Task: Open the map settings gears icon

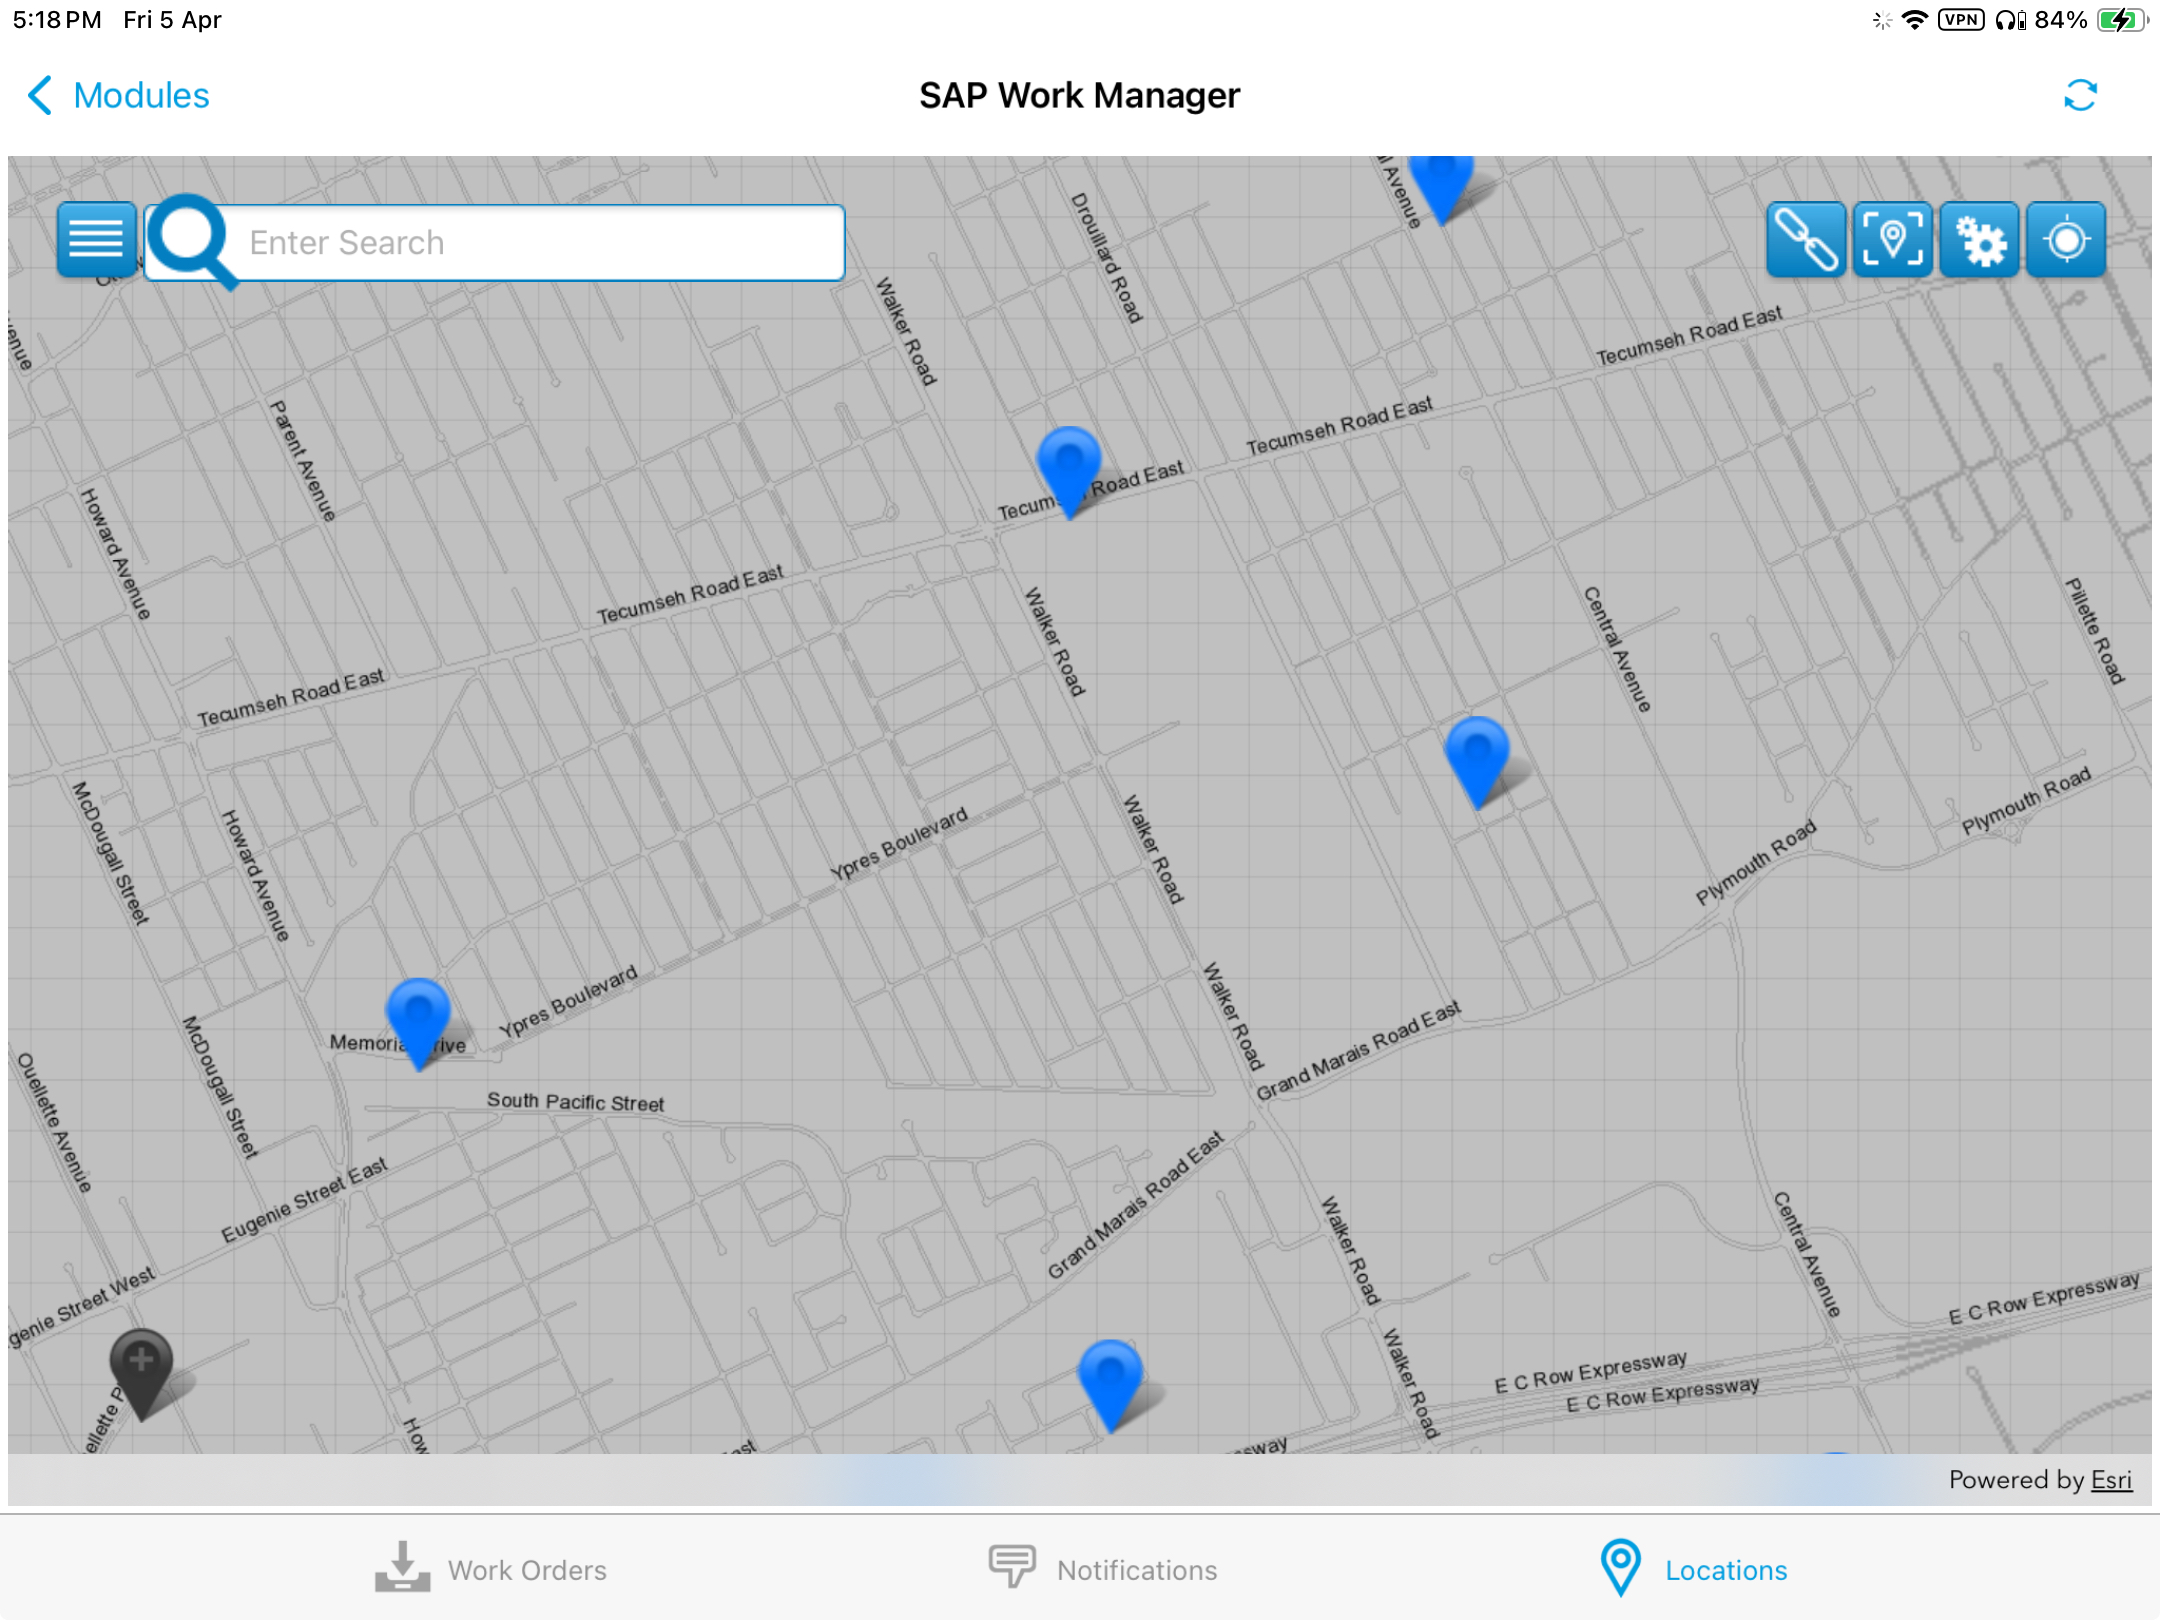Action: [1980, 239]
